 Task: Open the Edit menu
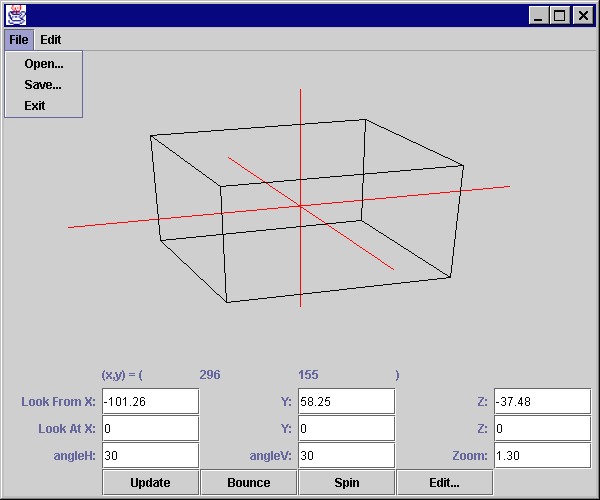click(51, 39)
